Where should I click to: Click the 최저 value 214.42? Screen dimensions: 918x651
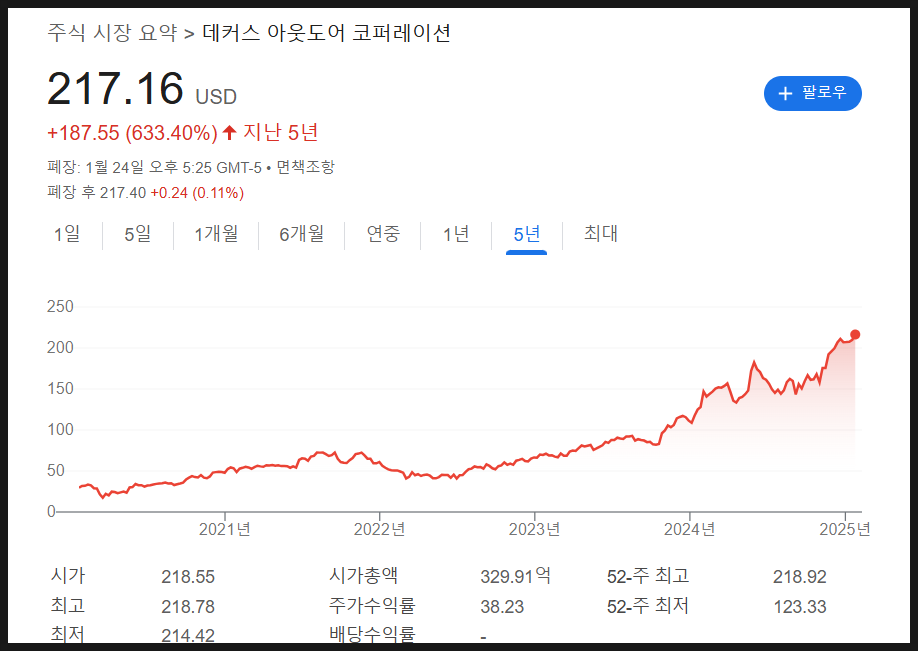pyautogui.click(x=188, y=635)
